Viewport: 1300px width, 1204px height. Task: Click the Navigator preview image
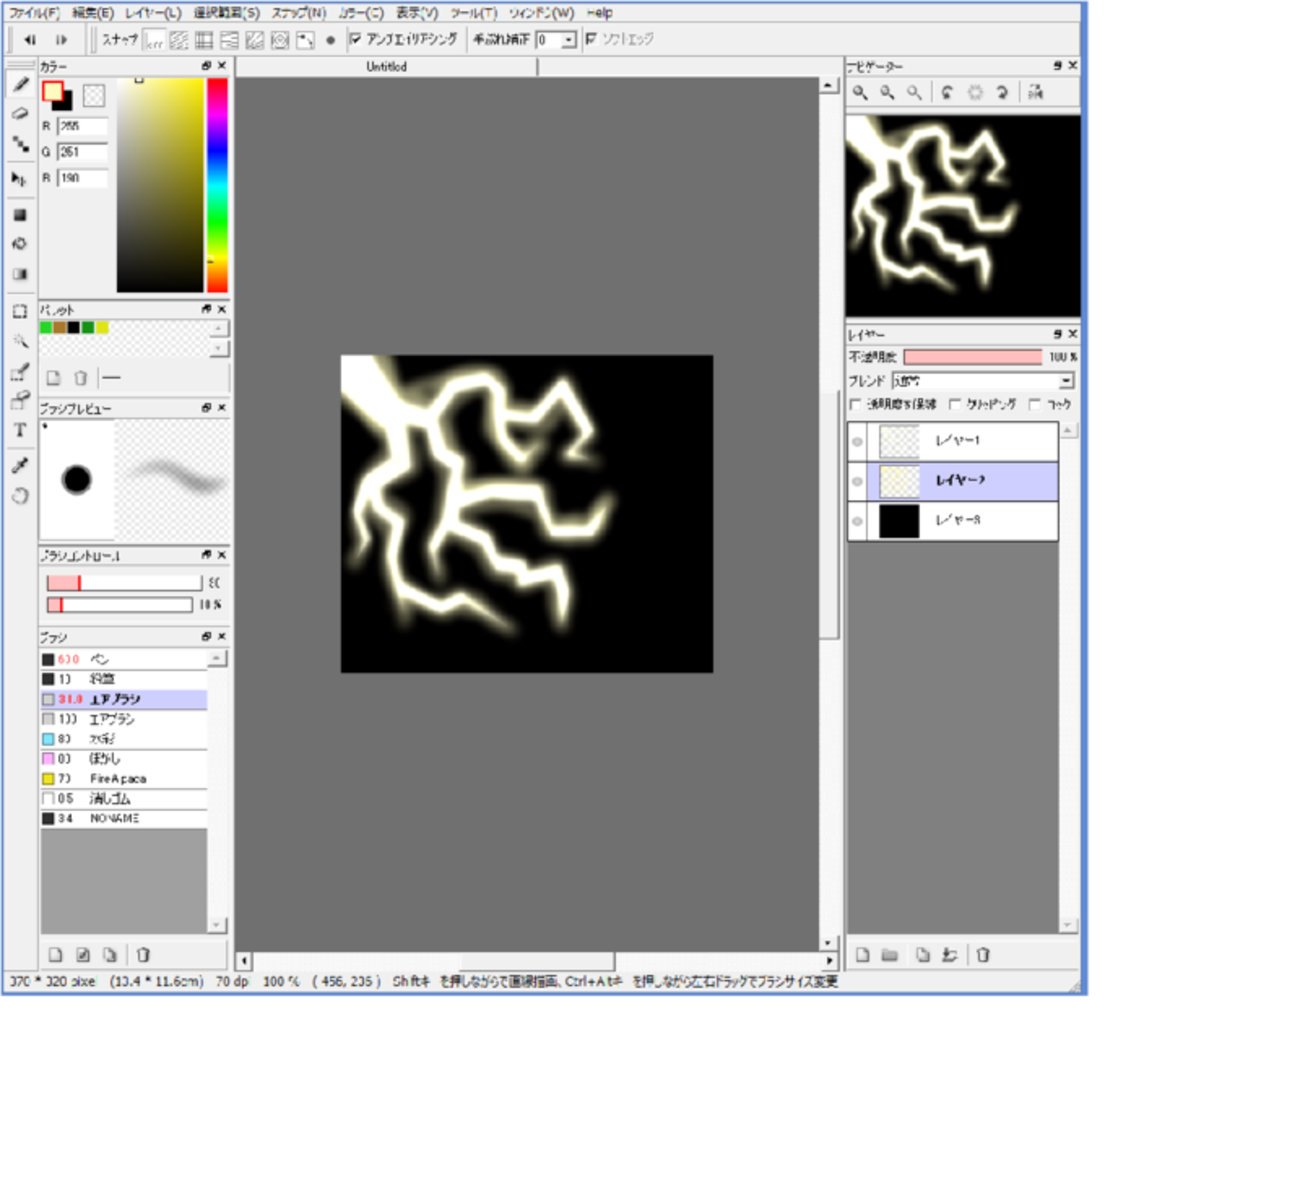(963, 215)
